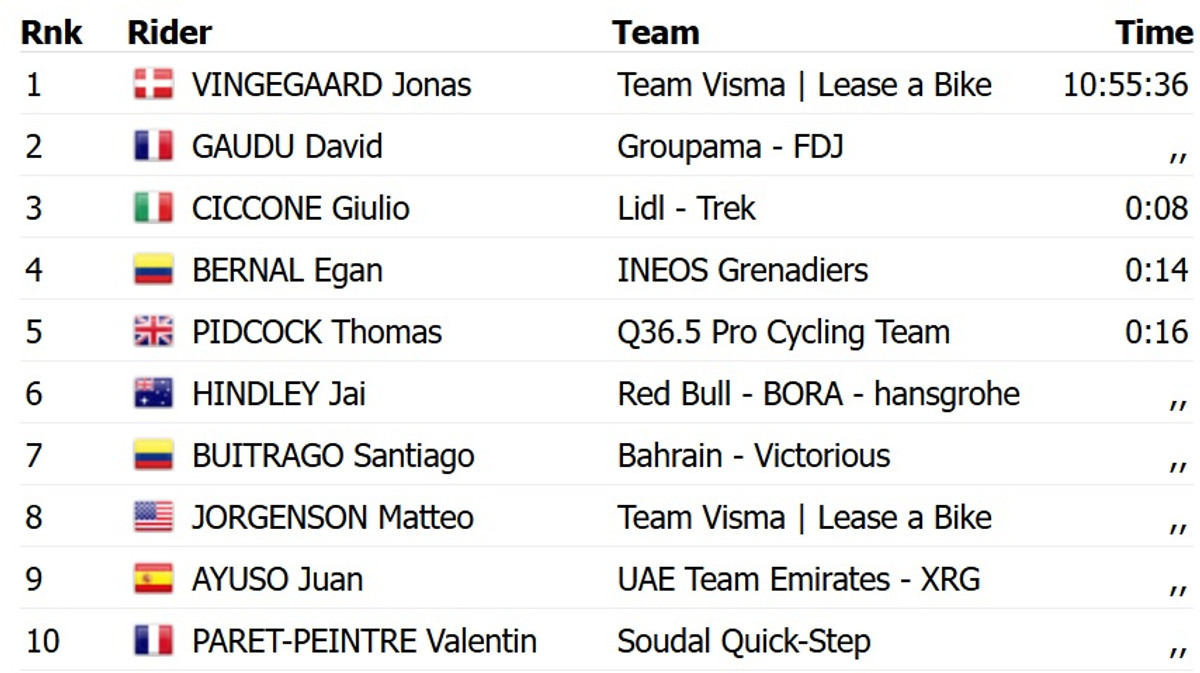1200x673 pixels.
Task: Click the British flag beside Pidcock
Action: pos(153,332)
